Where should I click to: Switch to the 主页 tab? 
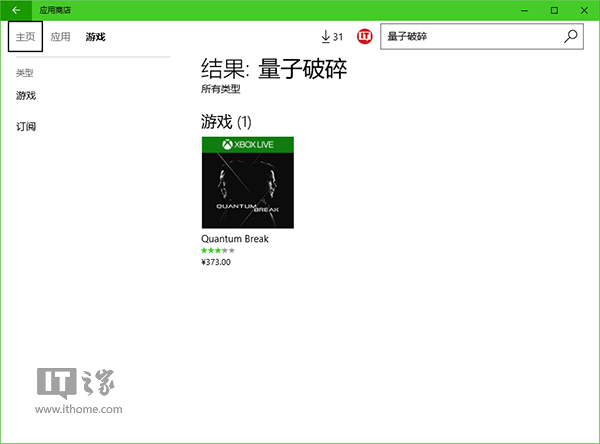(25, 37)
